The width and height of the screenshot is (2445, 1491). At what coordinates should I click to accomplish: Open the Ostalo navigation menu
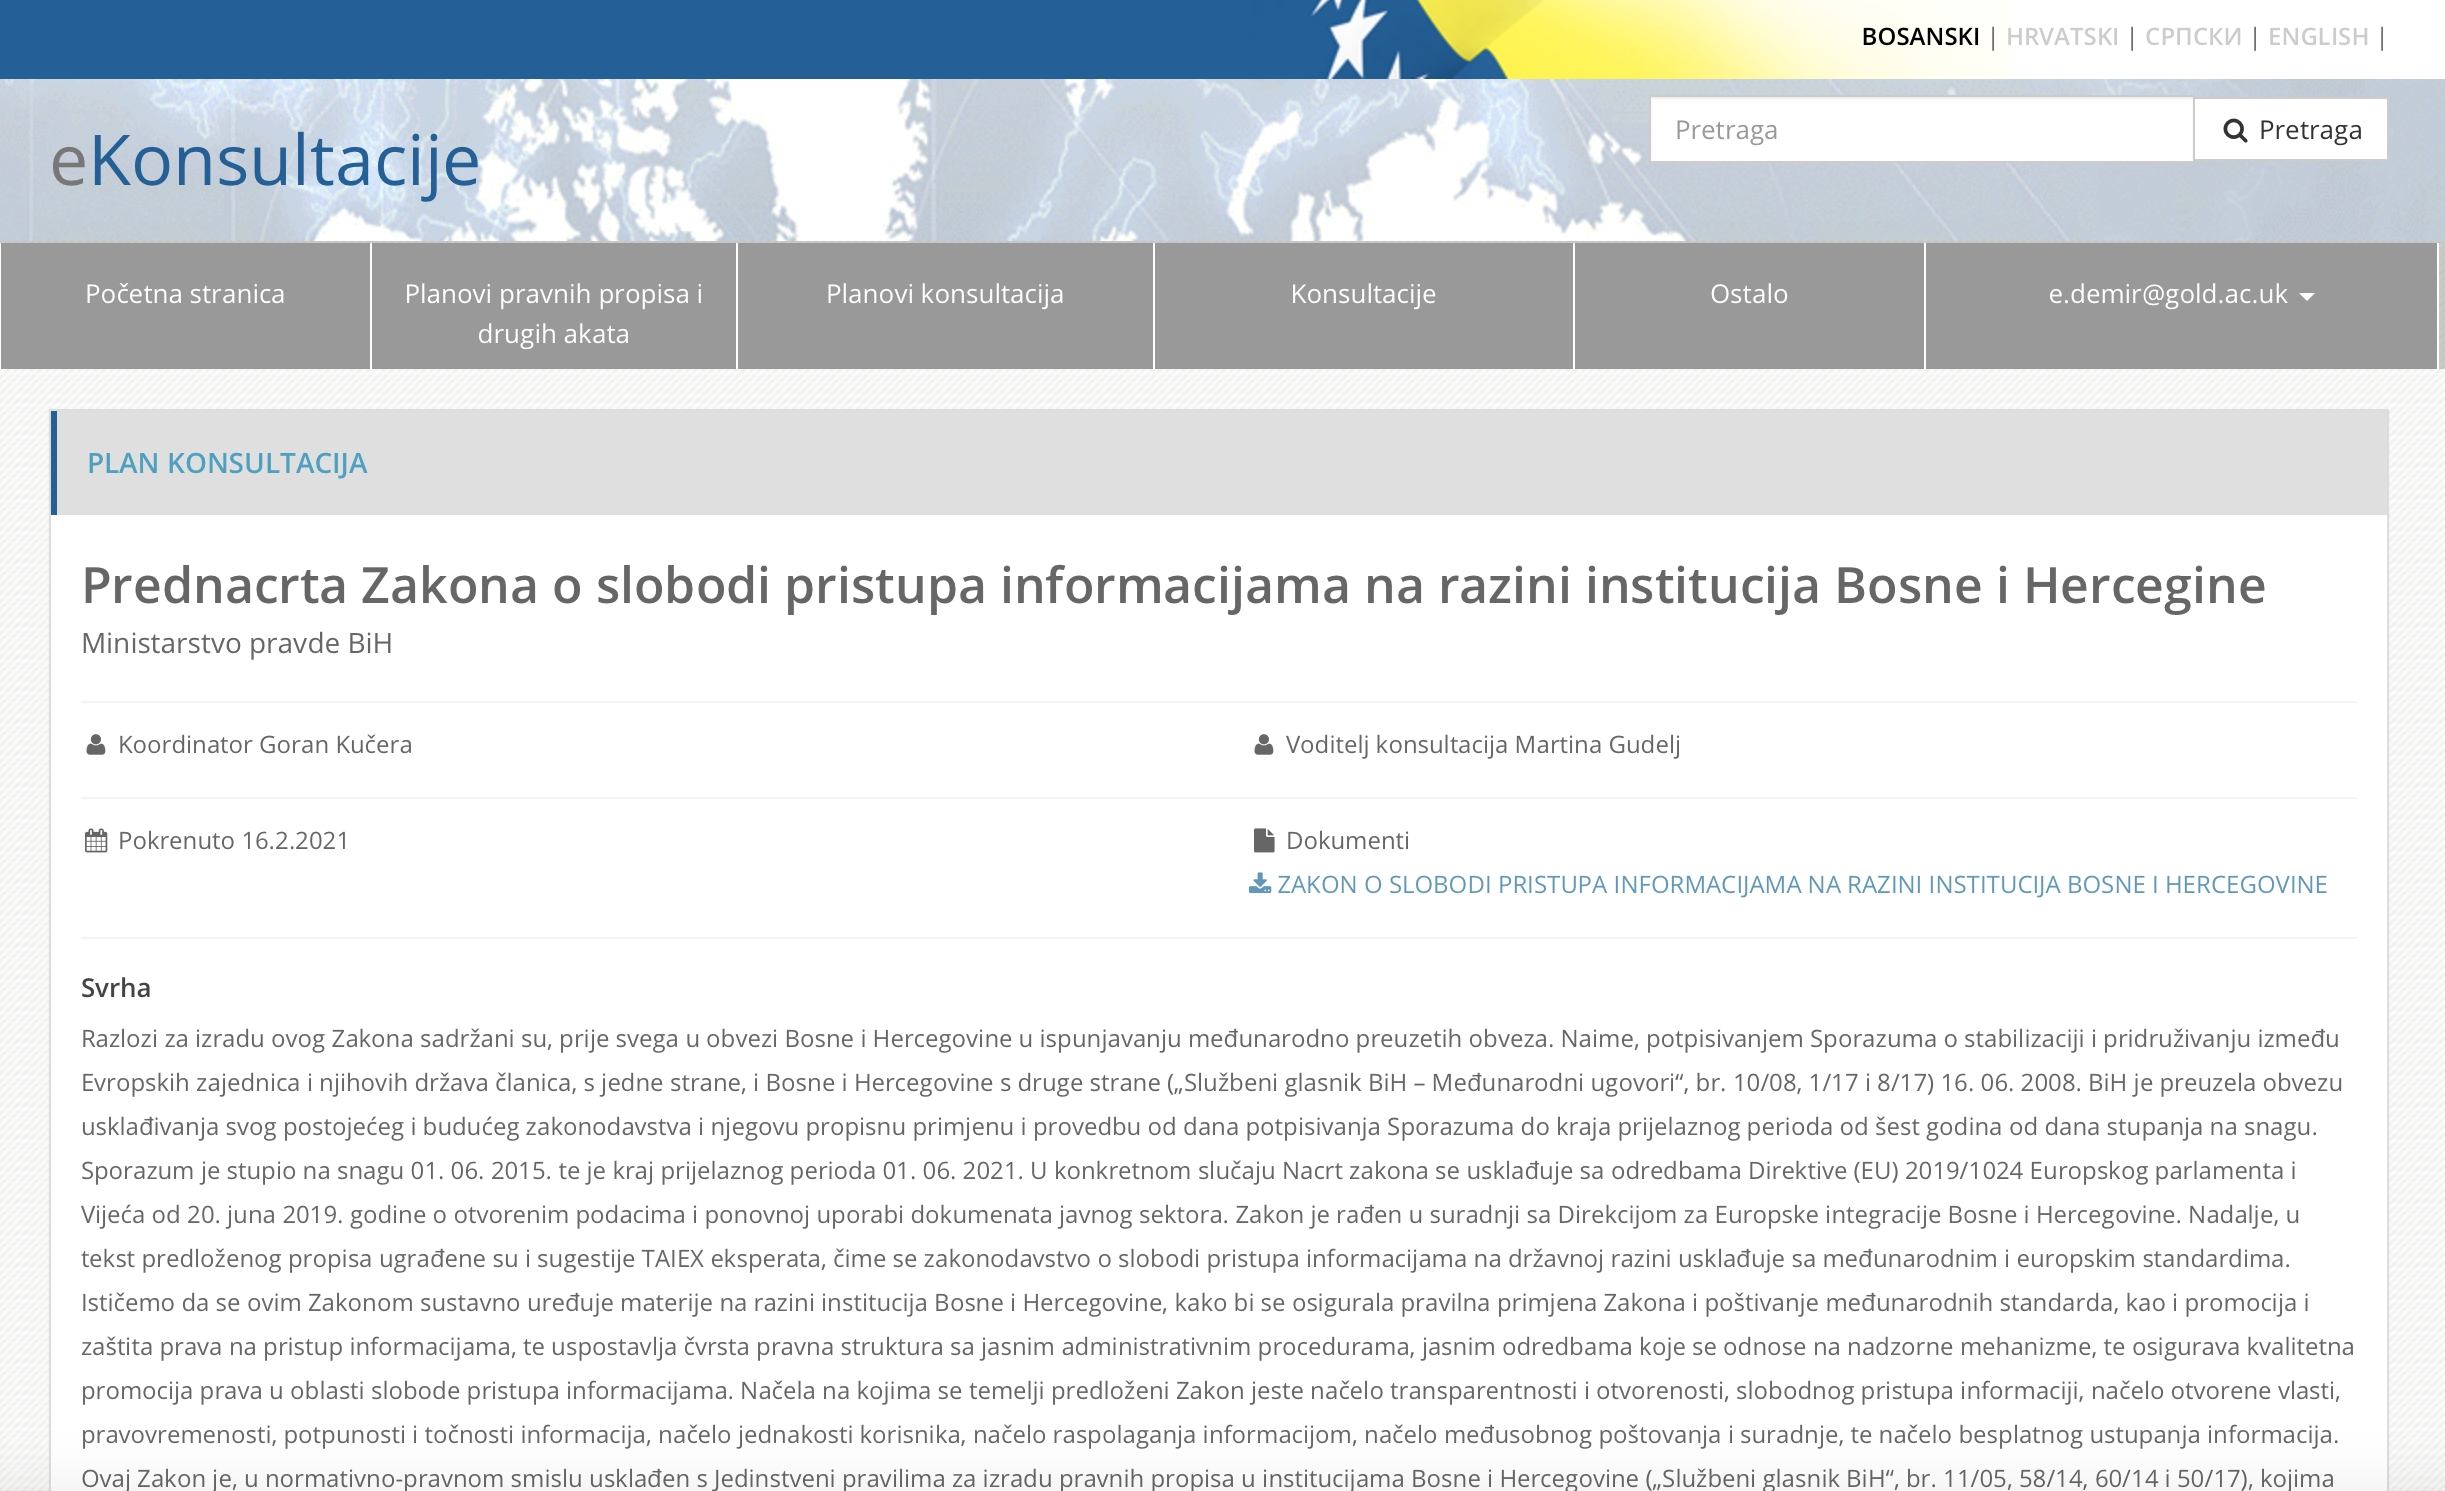tap(1749, 293)
